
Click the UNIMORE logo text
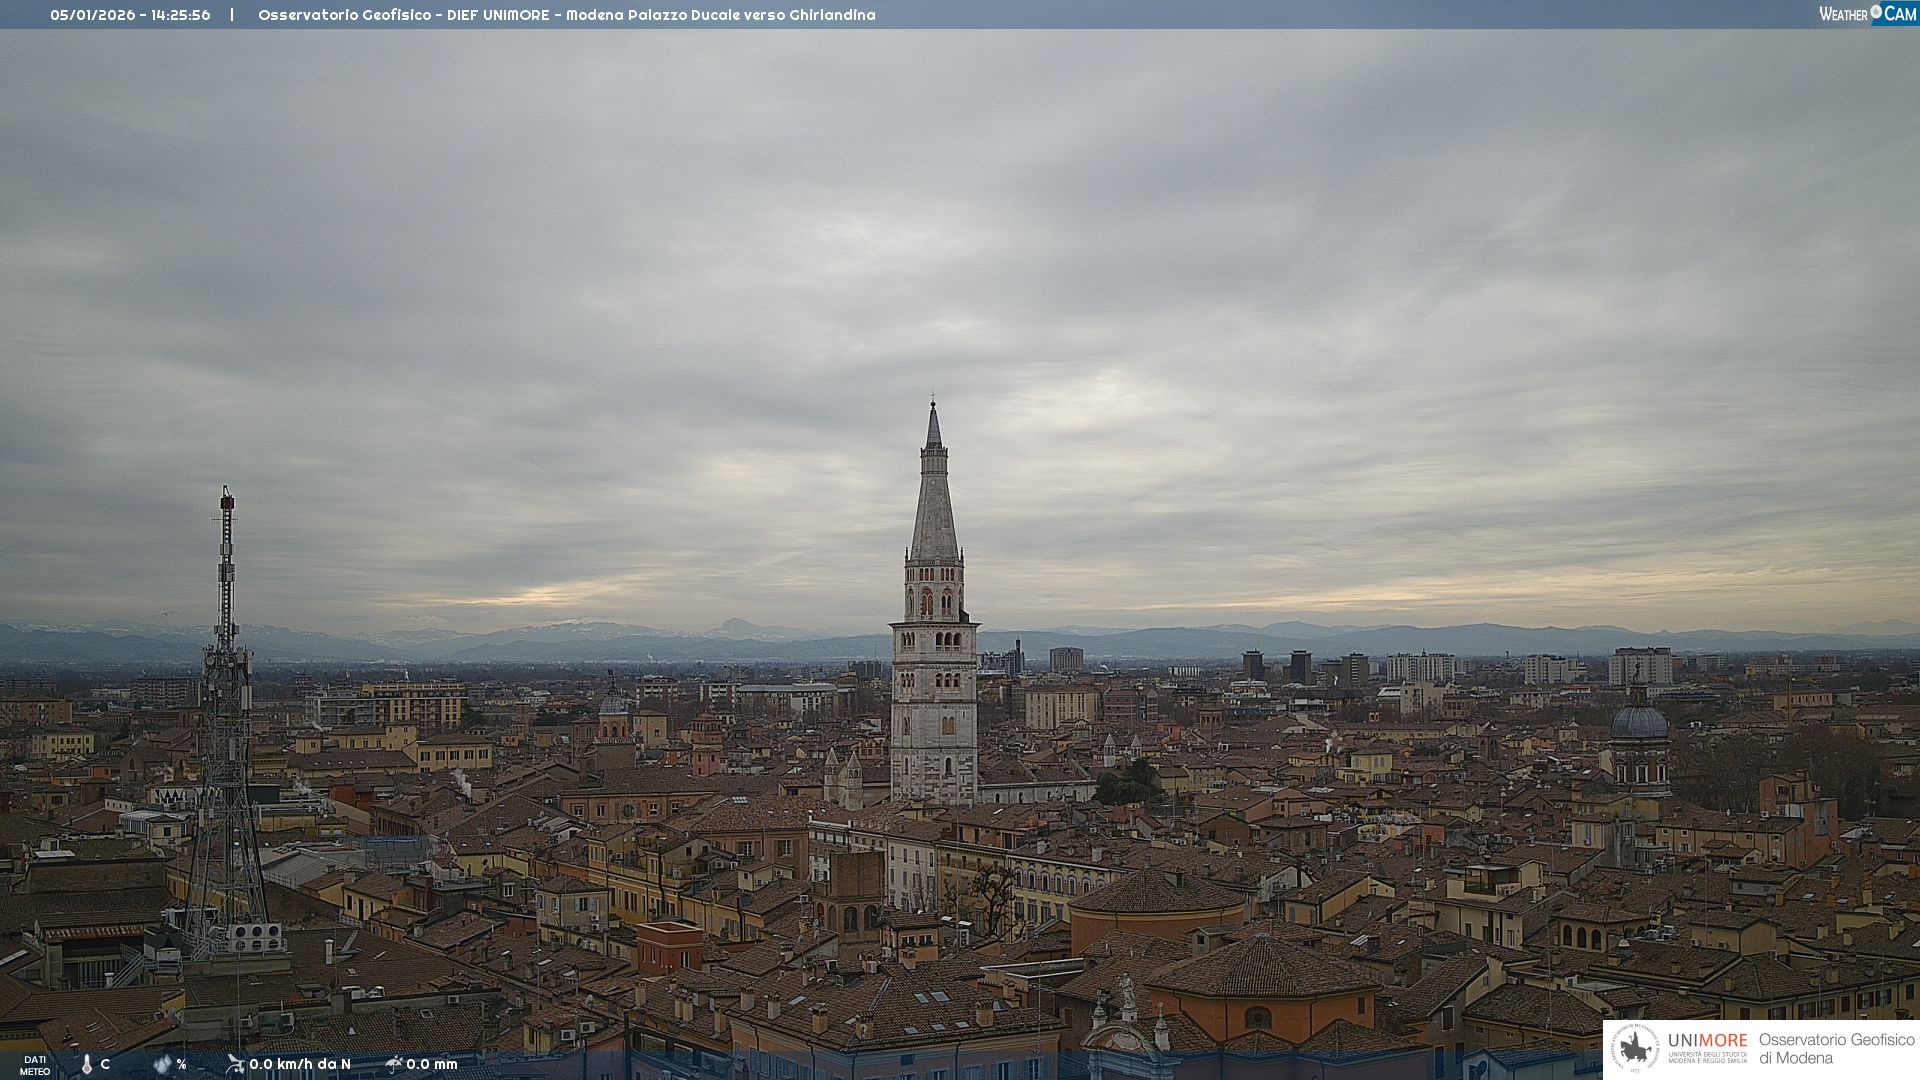click(1707, 1041)
